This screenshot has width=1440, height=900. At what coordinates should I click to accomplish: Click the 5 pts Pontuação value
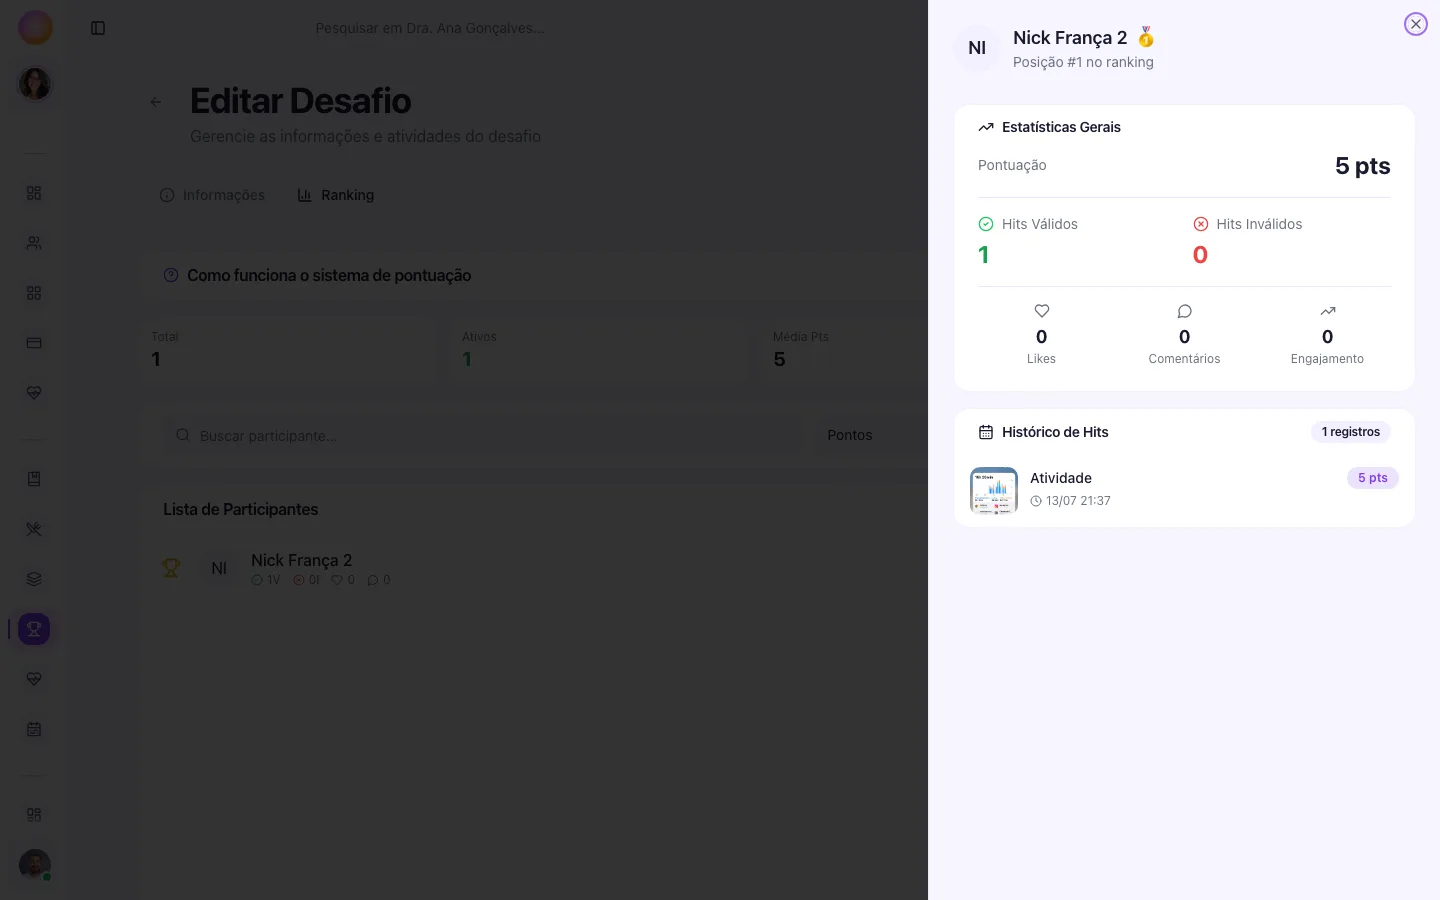click(x=1362, y=166)
